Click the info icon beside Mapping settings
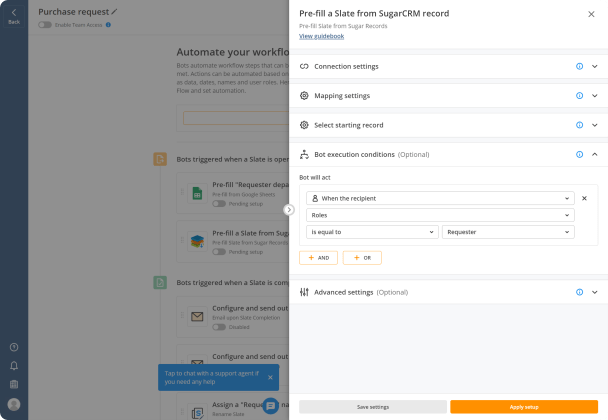The width and height of the screenshot is (608, 420). [x=579, y=96]
